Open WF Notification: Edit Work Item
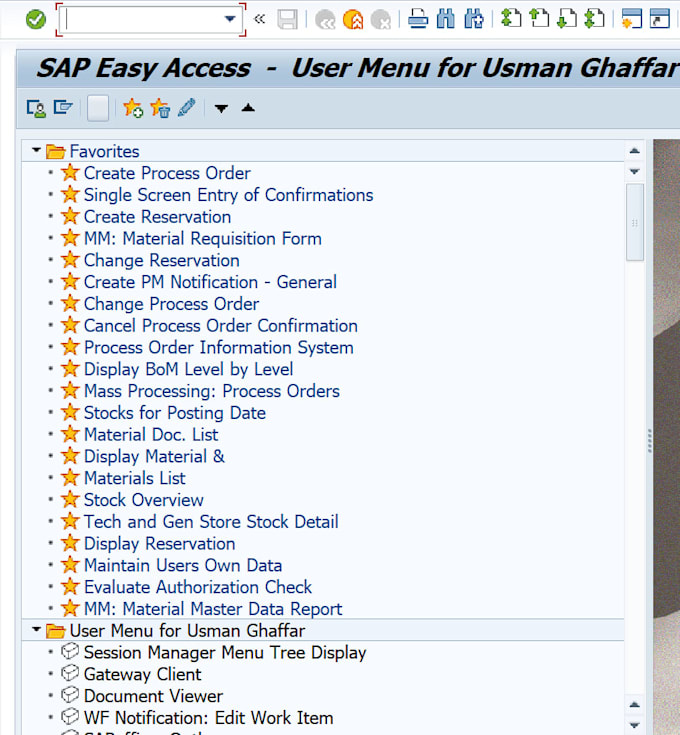 [209, 718]
